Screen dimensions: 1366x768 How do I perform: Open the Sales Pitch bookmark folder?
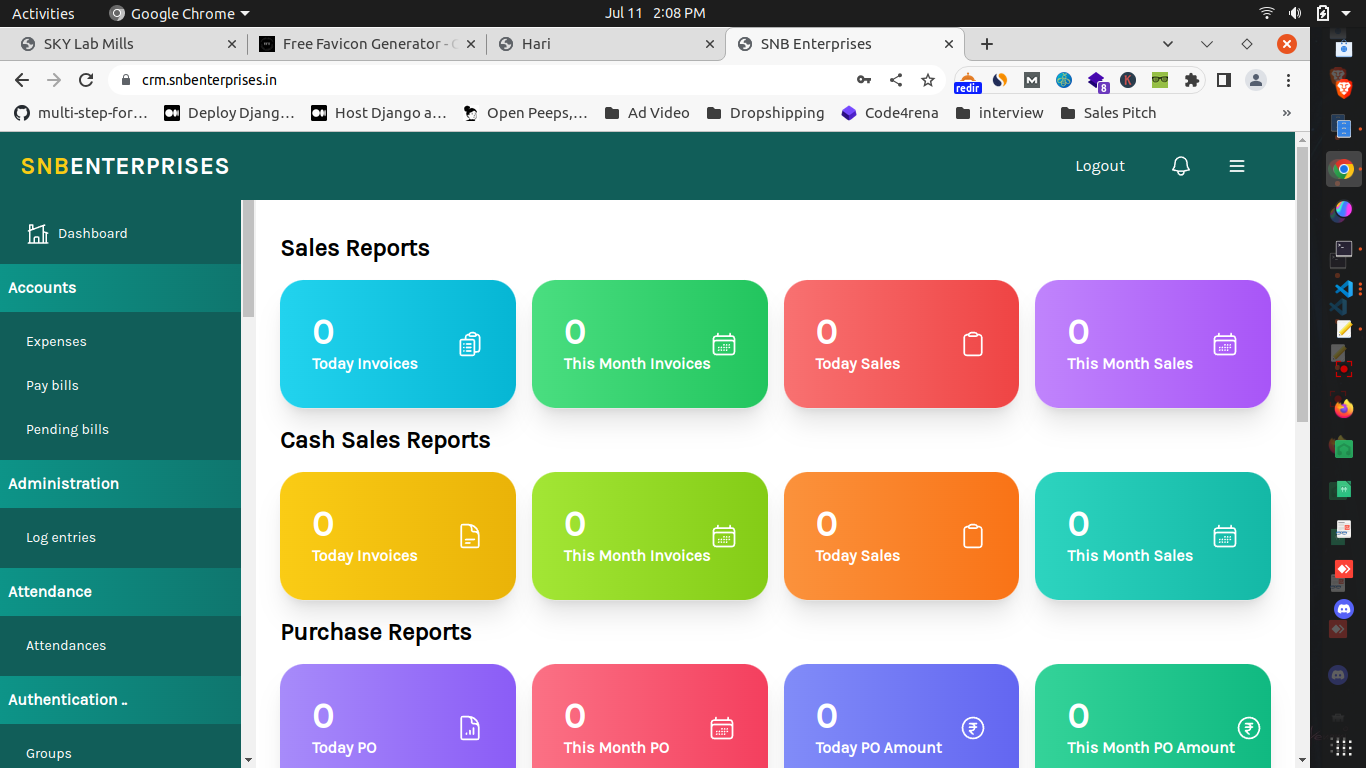(1108, 113)
